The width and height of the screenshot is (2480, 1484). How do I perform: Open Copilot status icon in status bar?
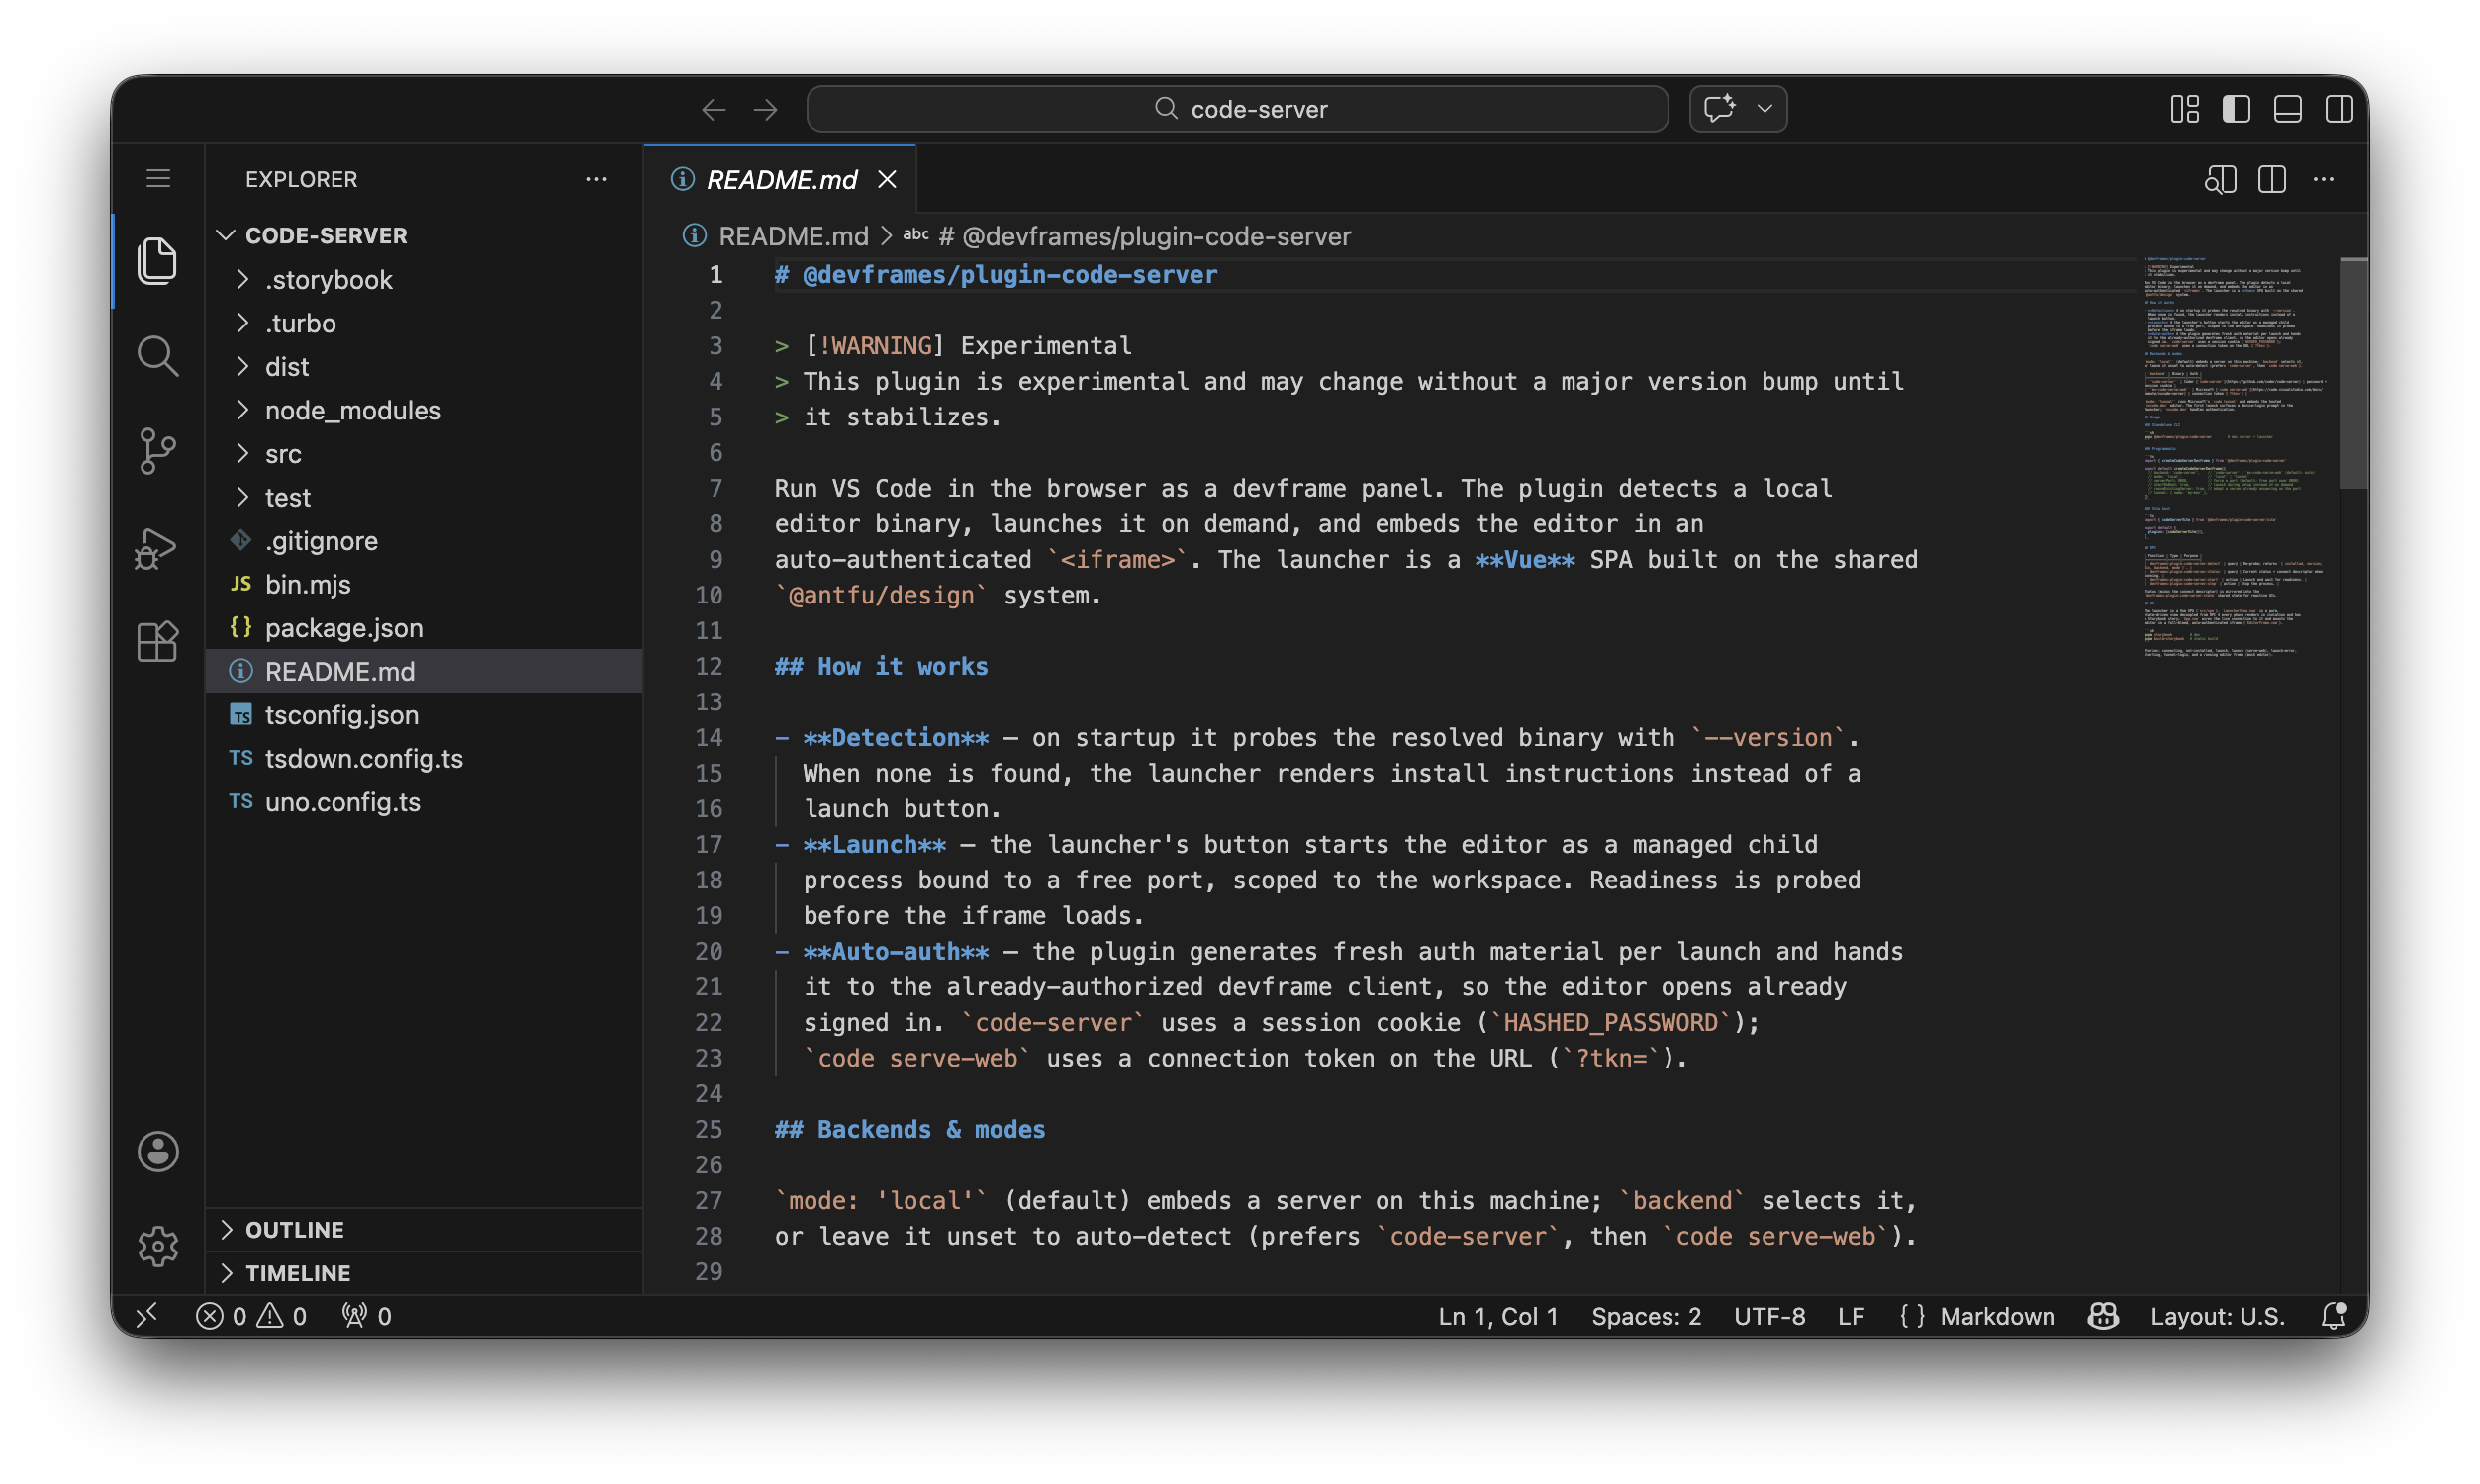2103,1316
